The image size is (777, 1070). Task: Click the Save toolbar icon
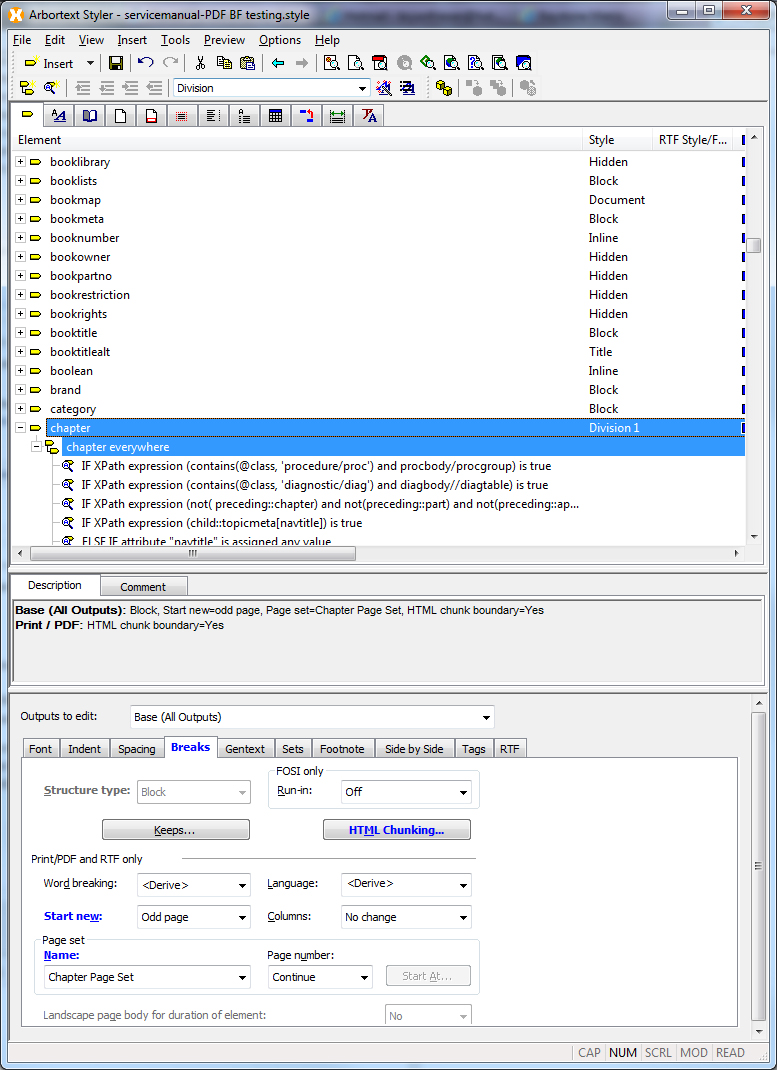coord(116,63)
